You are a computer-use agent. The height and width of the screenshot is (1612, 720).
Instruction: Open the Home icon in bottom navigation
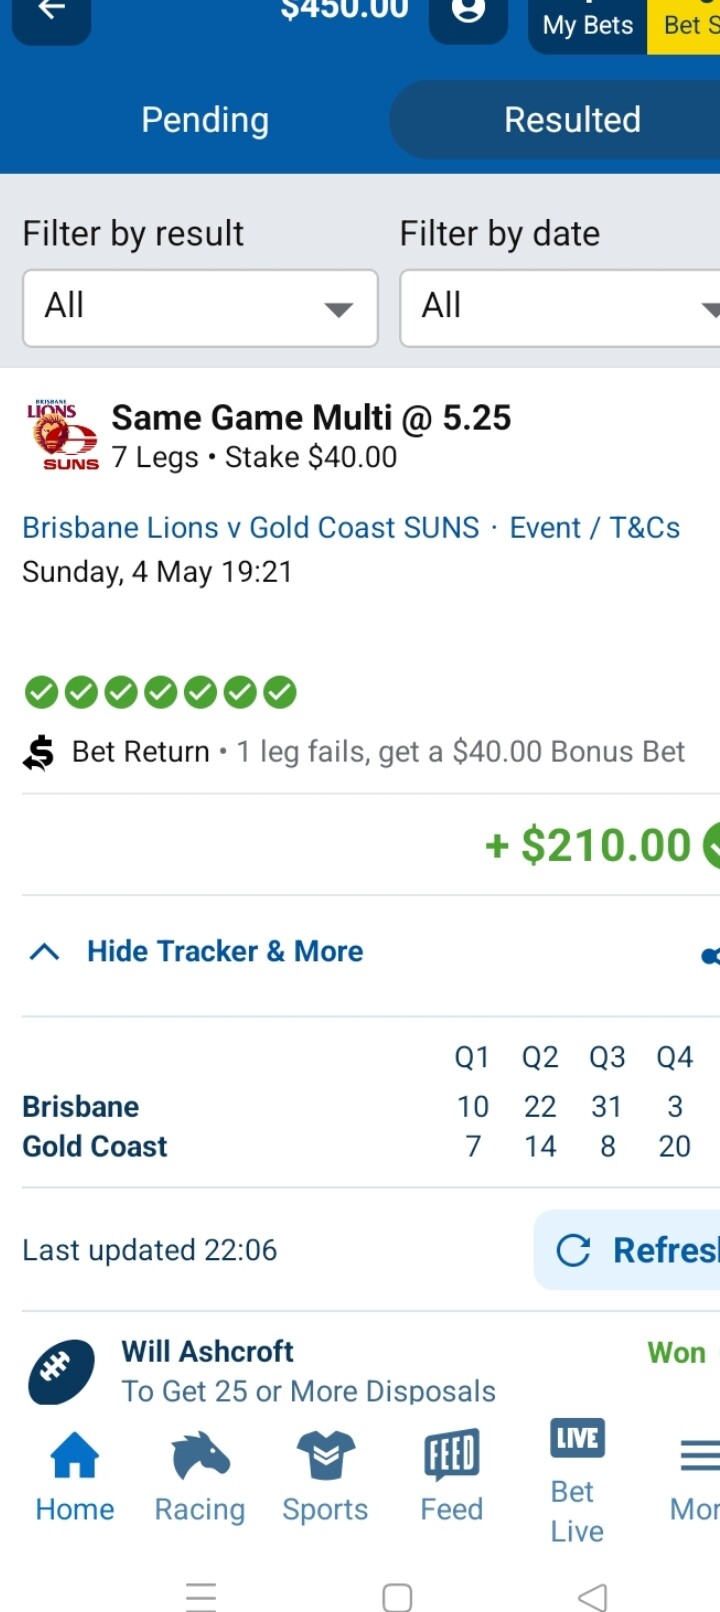click(x=75, y=1455)
